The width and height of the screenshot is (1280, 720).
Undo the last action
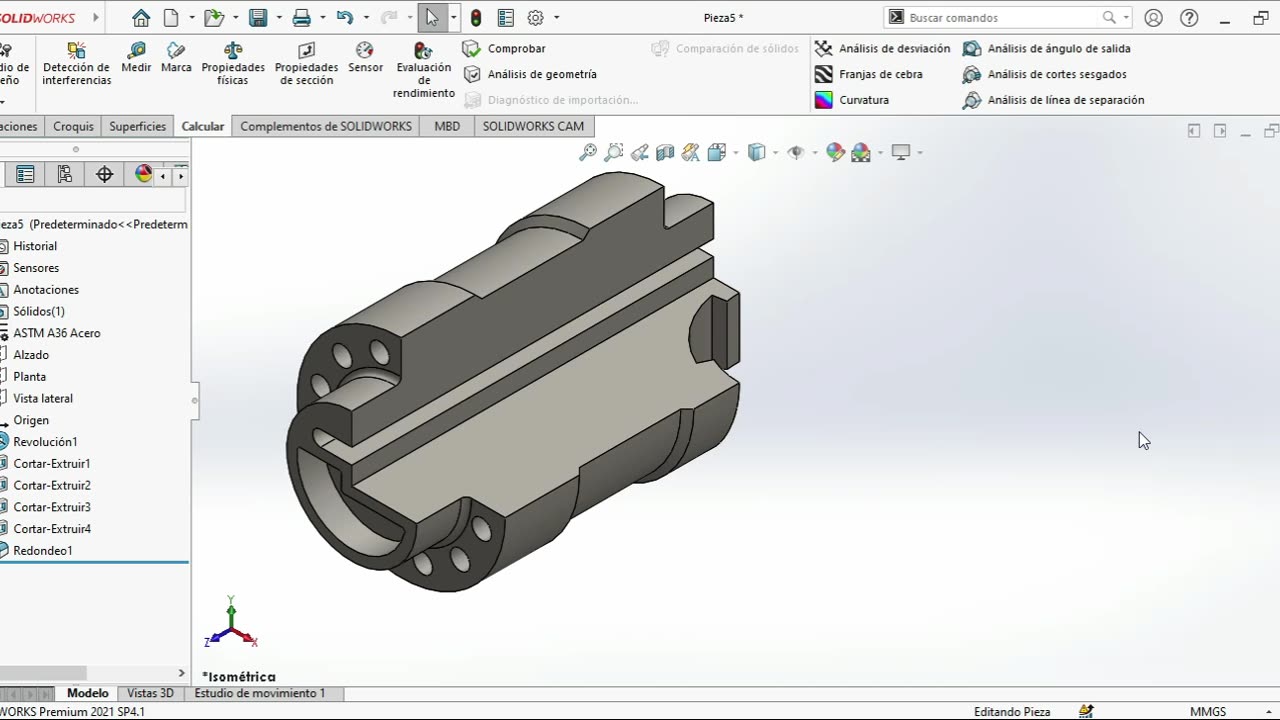point(345,17)
